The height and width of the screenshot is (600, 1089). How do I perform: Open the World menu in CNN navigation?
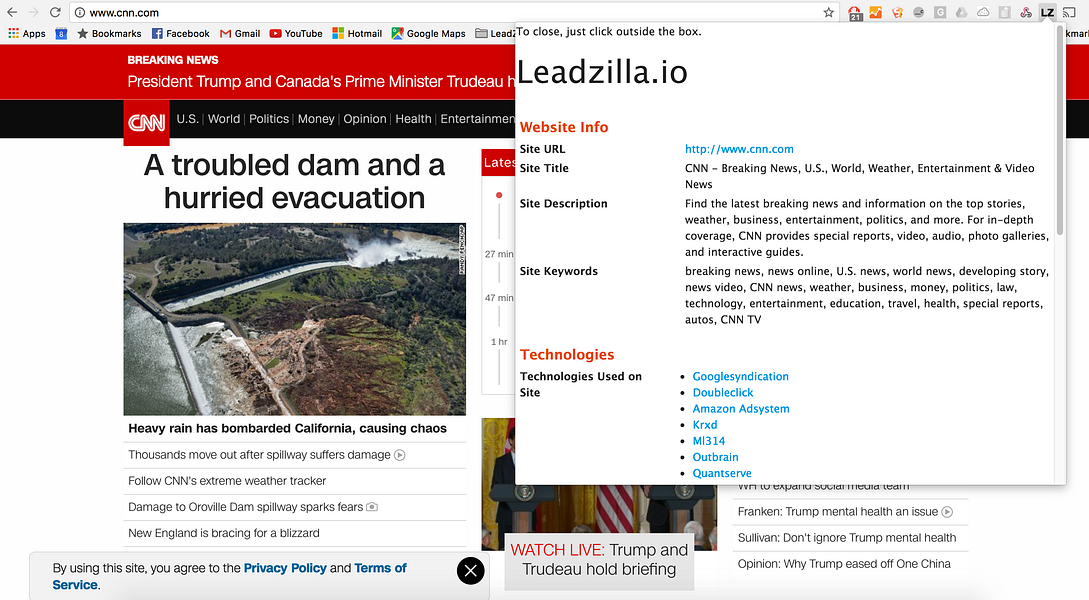click(224, 118)
